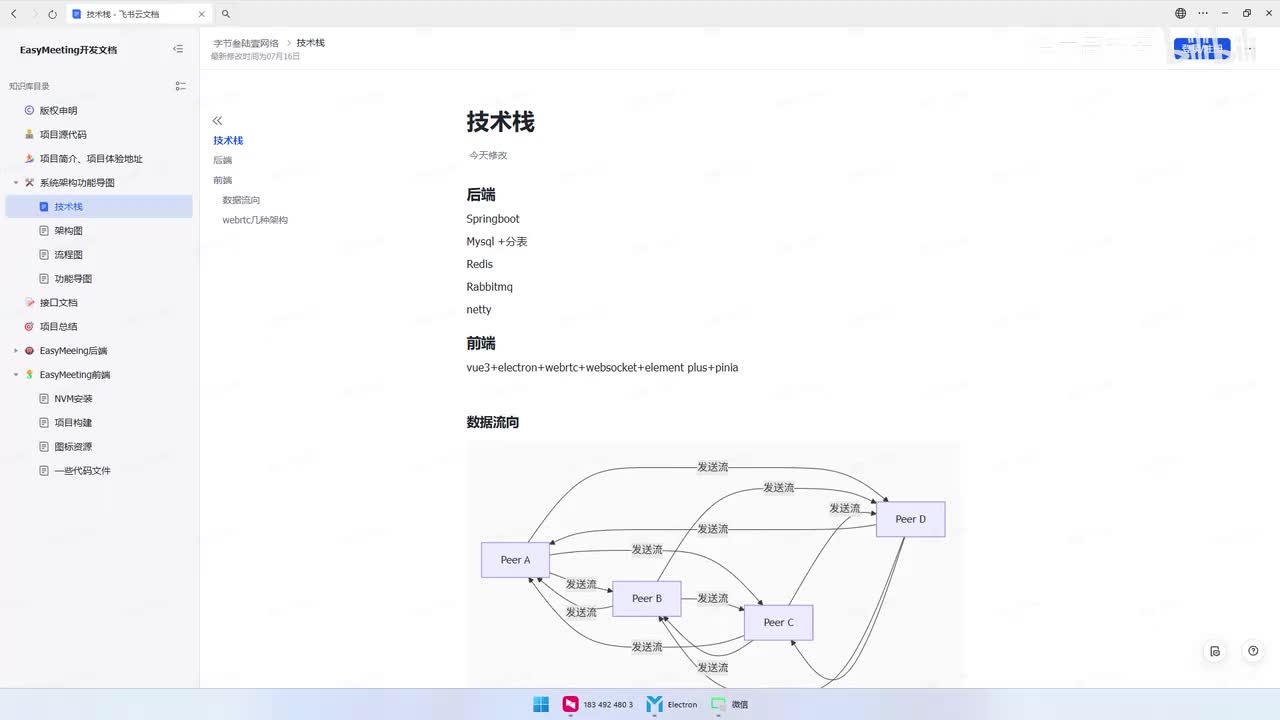Screen dimensions: 1280x720
Task: Open the document header more options menu
Action: 1249,48
